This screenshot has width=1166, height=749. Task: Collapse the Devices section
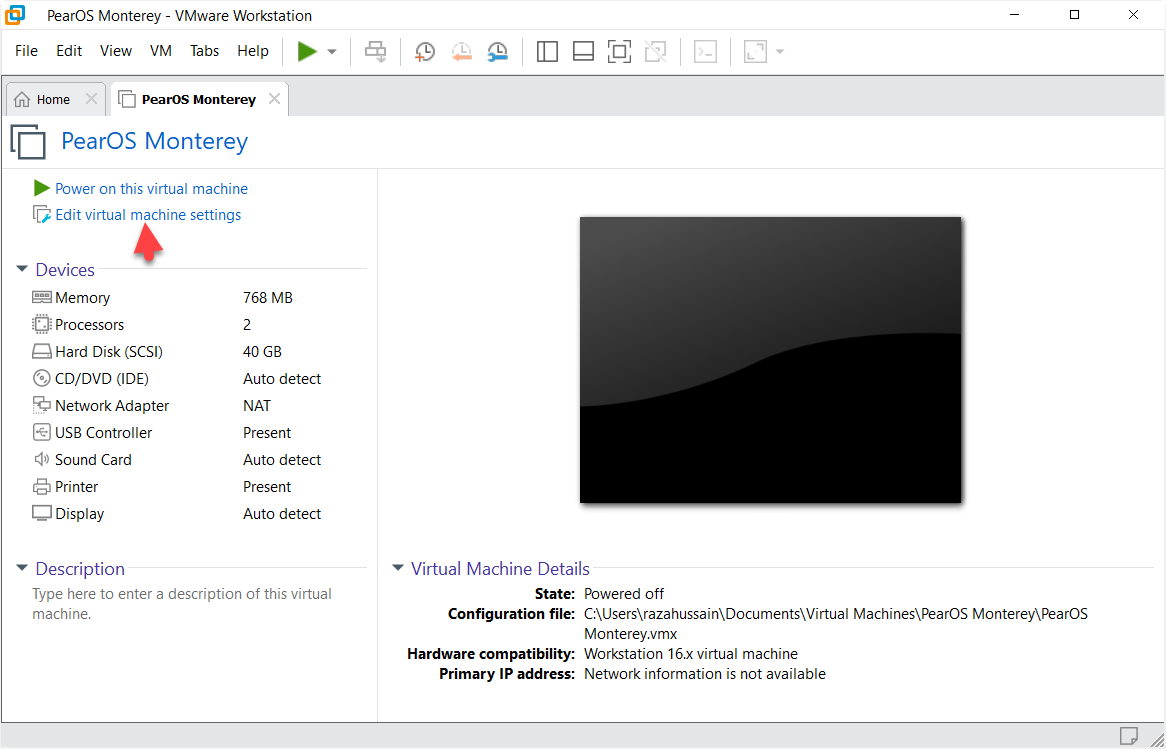point(22,270)
